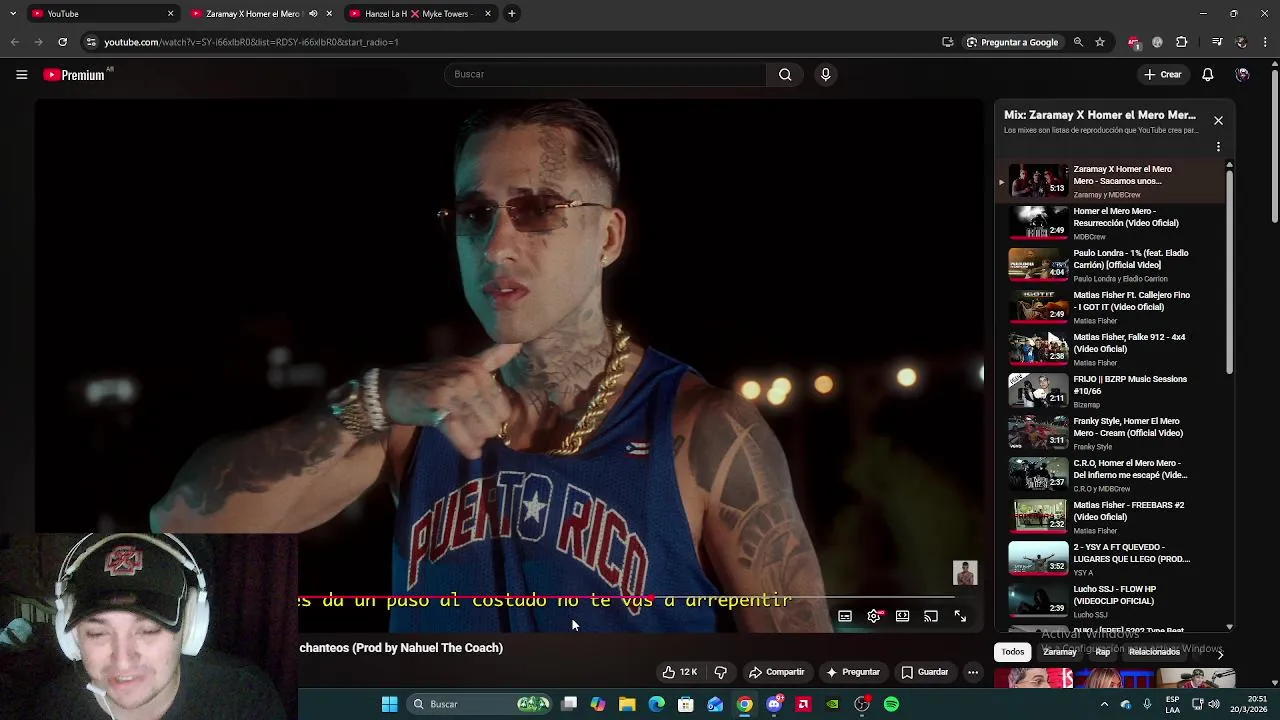Open the Chrome three-dot menu
The image size is (1280, 720).
pyautogui.click(x=1266, y=42)
